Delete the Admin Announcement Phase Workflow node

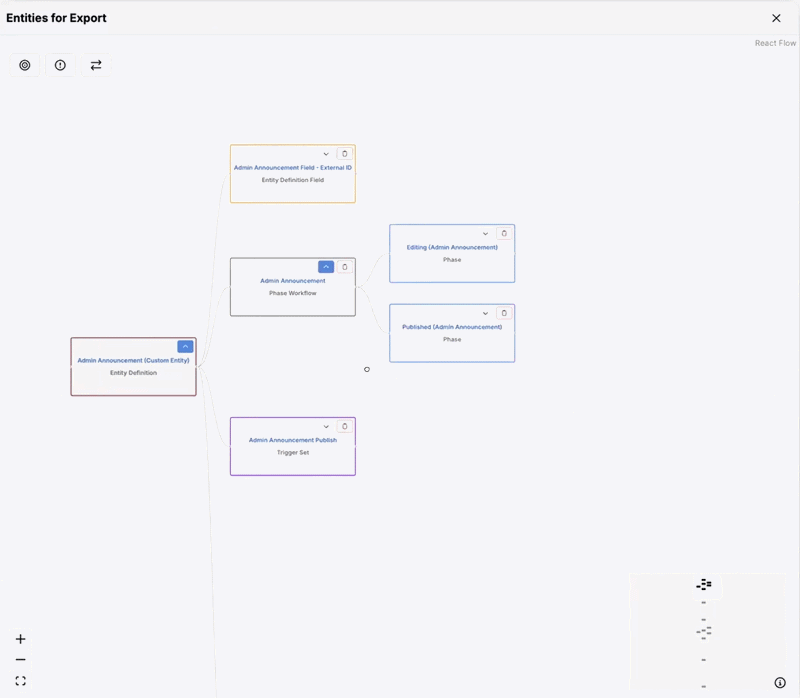pyautogui.click(x=345, y=267)
